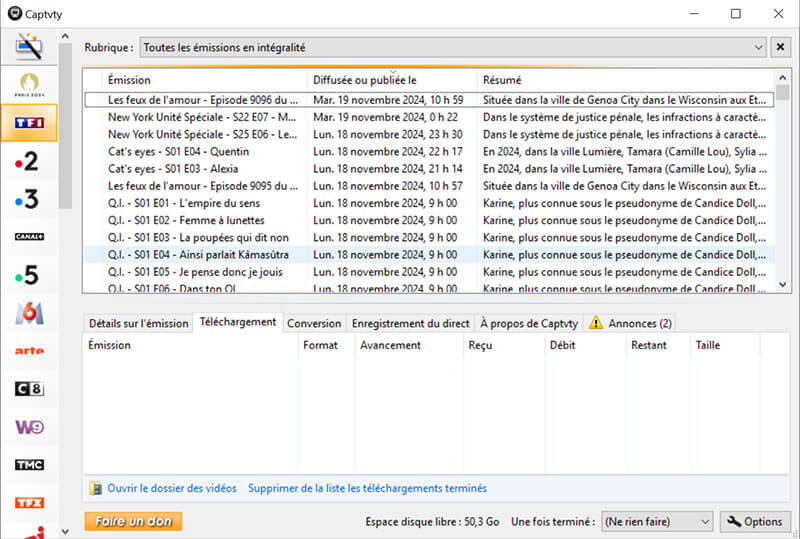Select the Arte channel icon
The image size is (800, 539).
[x=29, y=351]
